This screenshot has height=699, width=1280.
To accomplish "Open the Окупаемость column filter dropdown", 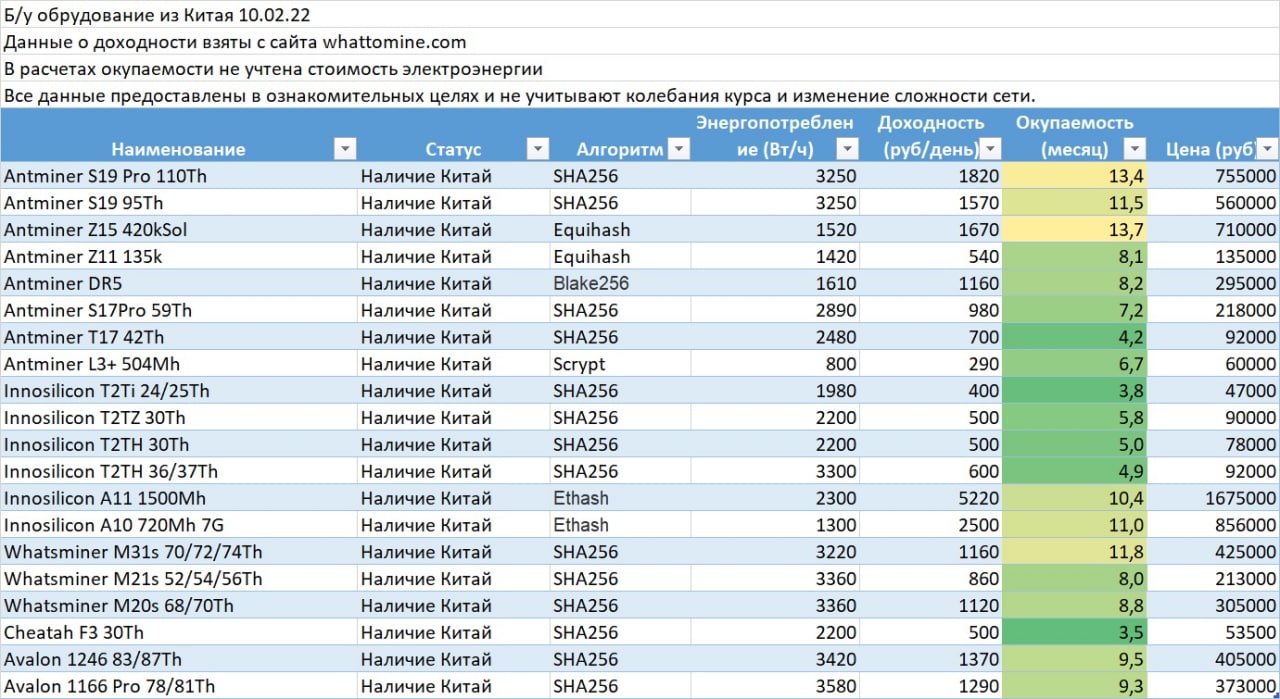I will [x=1135, y=149].
